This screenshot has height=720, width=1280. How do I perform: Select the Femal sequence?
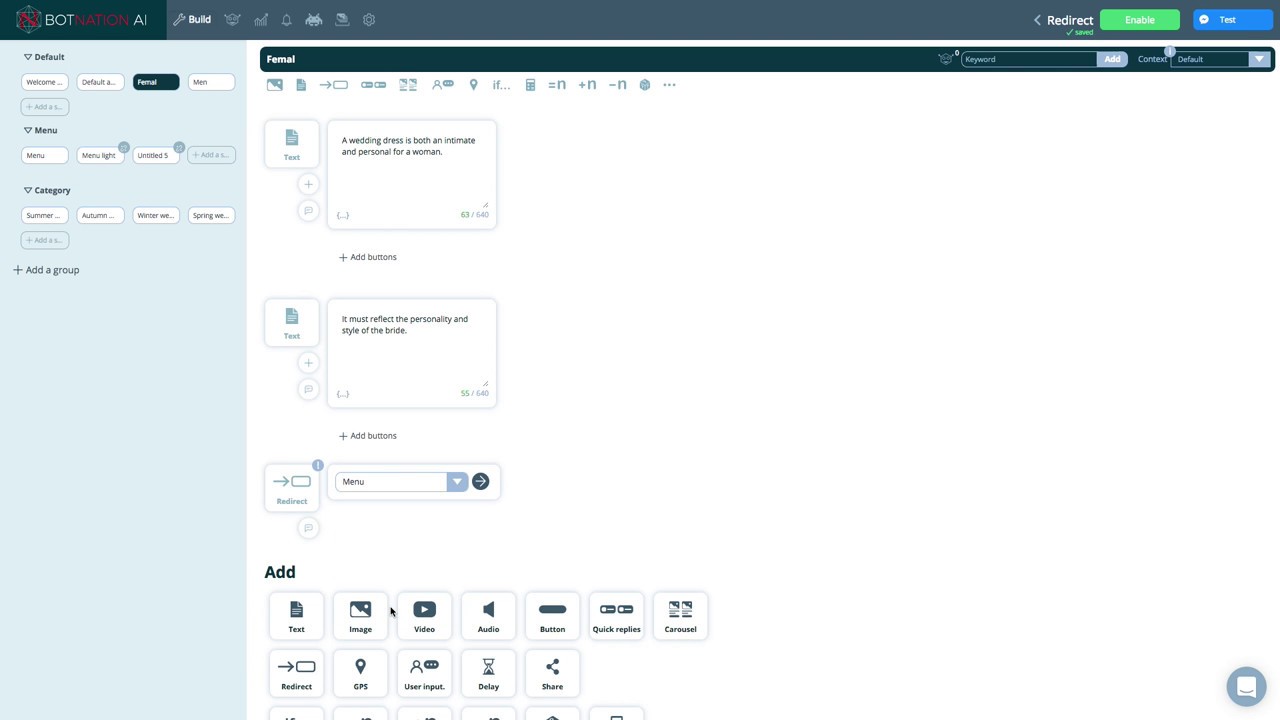pos(156,82)
